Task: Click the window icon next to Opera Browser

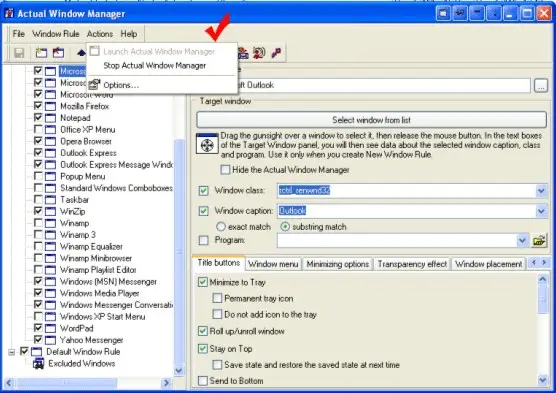Action: pos(50,141)
